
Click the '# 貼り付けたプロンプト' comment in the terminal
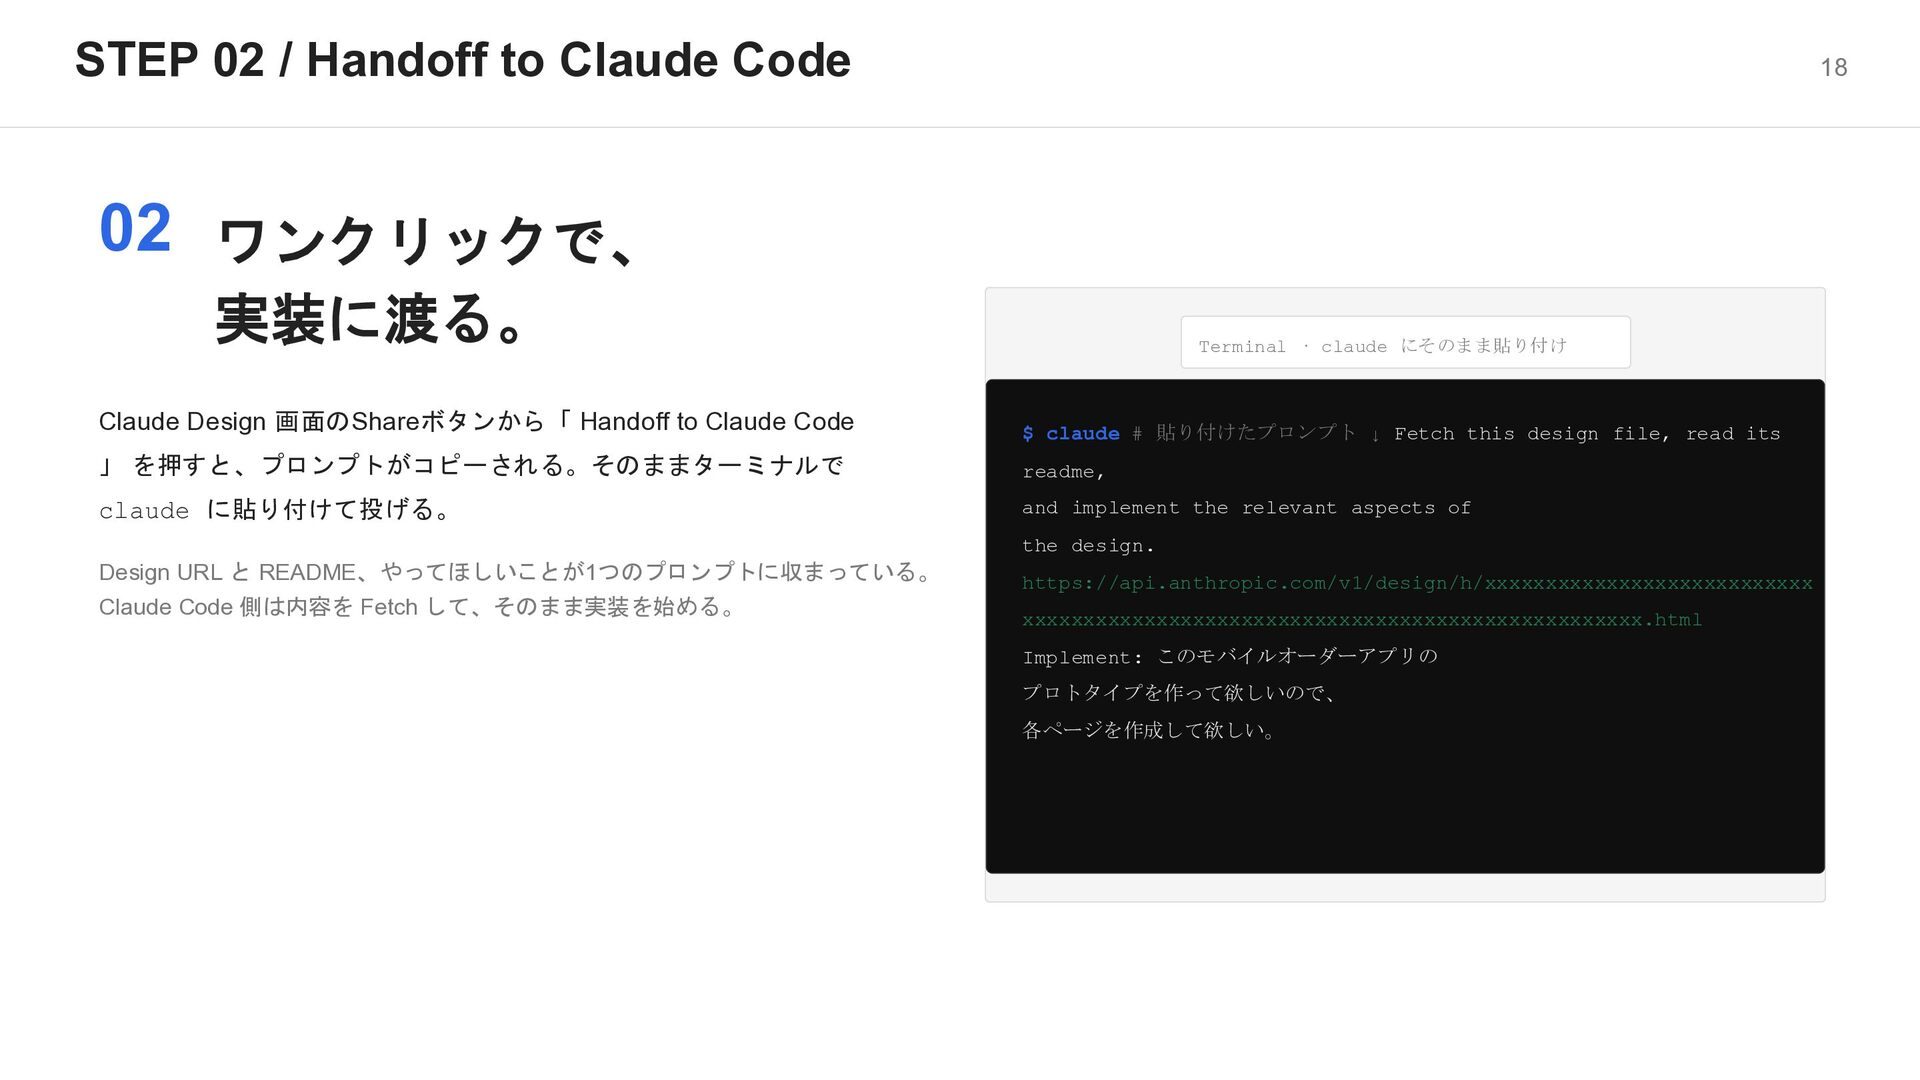pos(1245,433)
